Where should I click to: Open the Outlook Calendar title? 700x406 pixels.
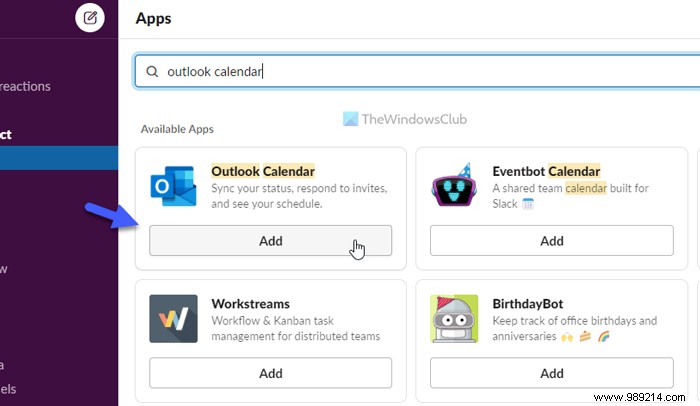click(263, 171)
